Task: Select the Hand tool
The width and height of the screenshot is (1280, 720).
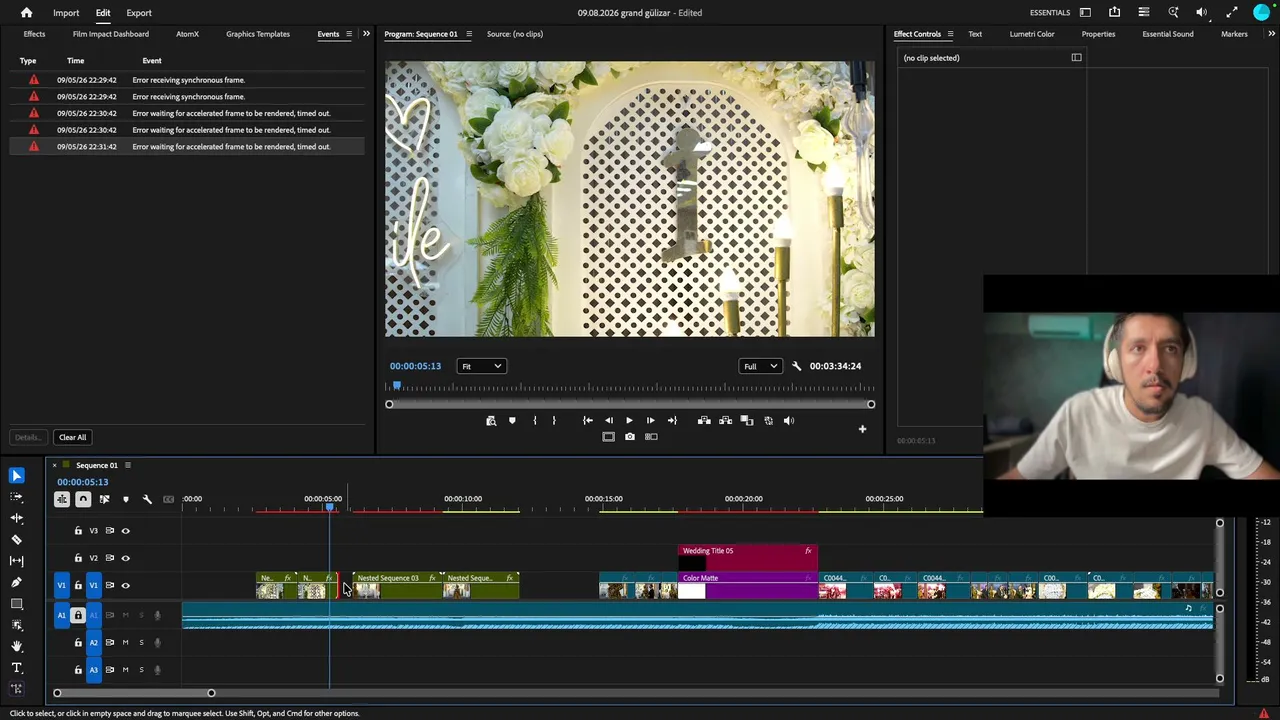Action: pos(16,646)
